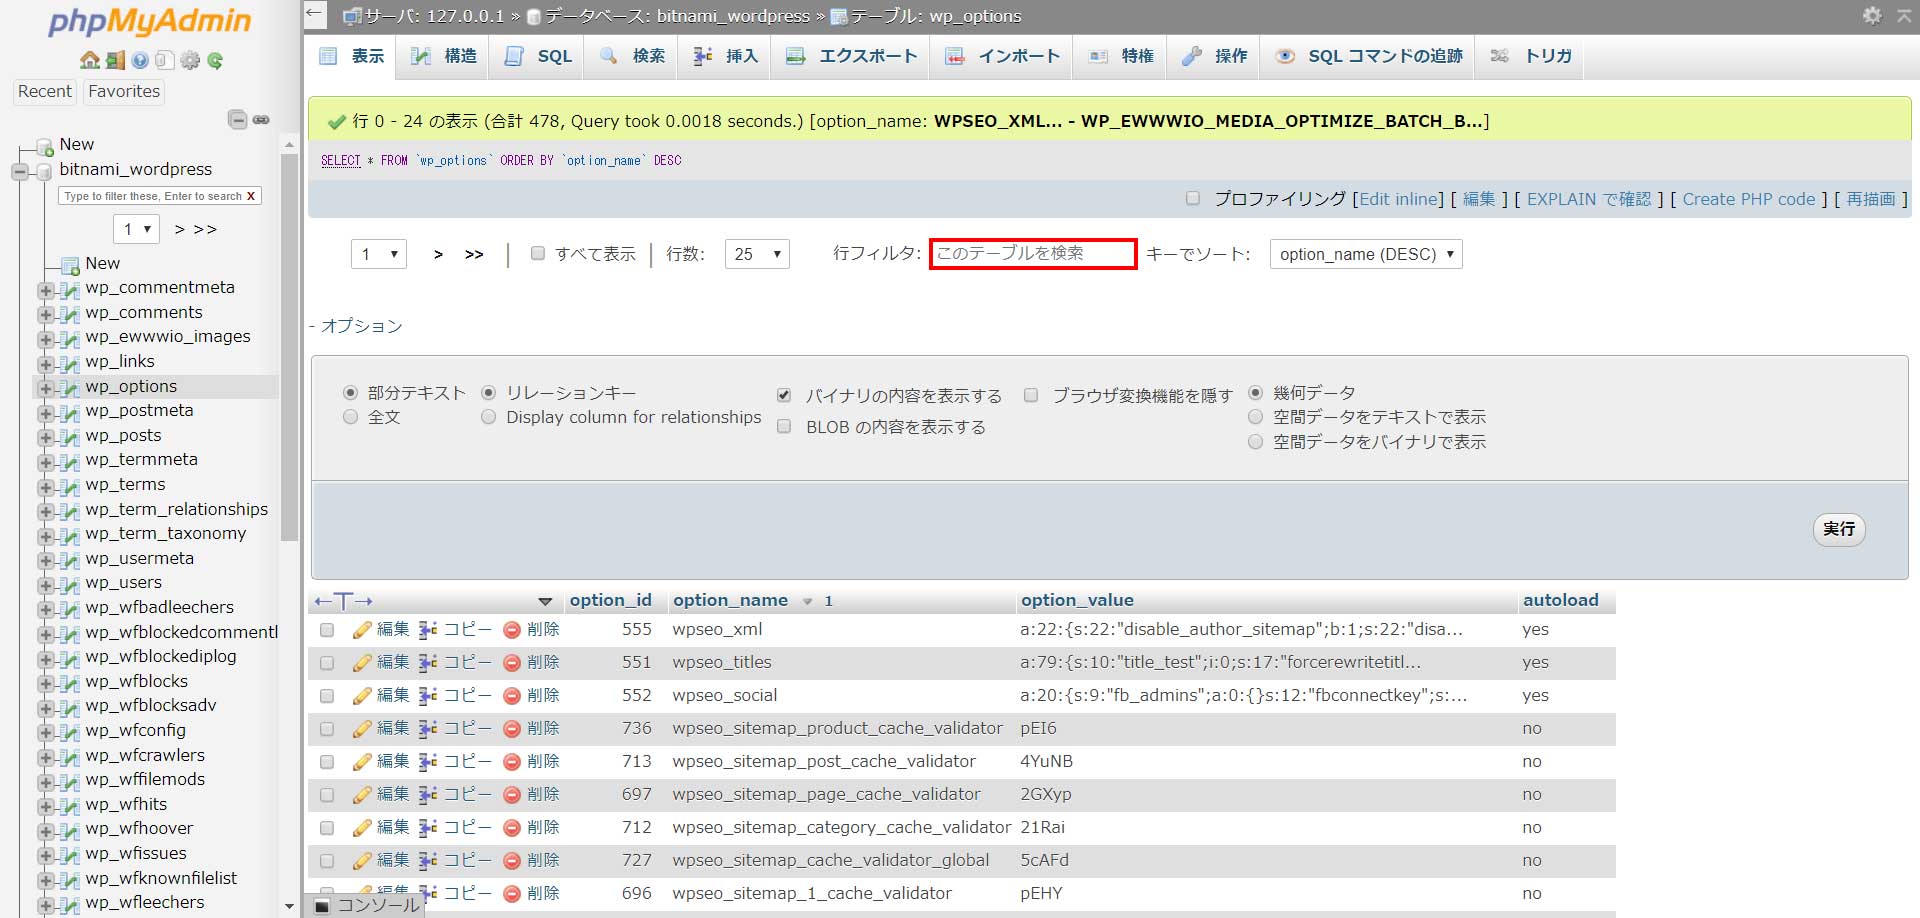
Task: Select Display column for relationships radio
Action: [x=488, y=417]
